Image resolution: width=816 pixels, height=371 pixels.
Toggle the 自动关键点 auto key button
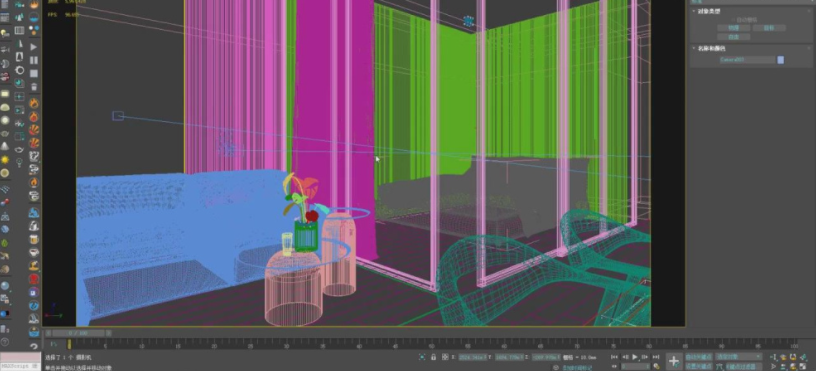[x=698, y=357]
